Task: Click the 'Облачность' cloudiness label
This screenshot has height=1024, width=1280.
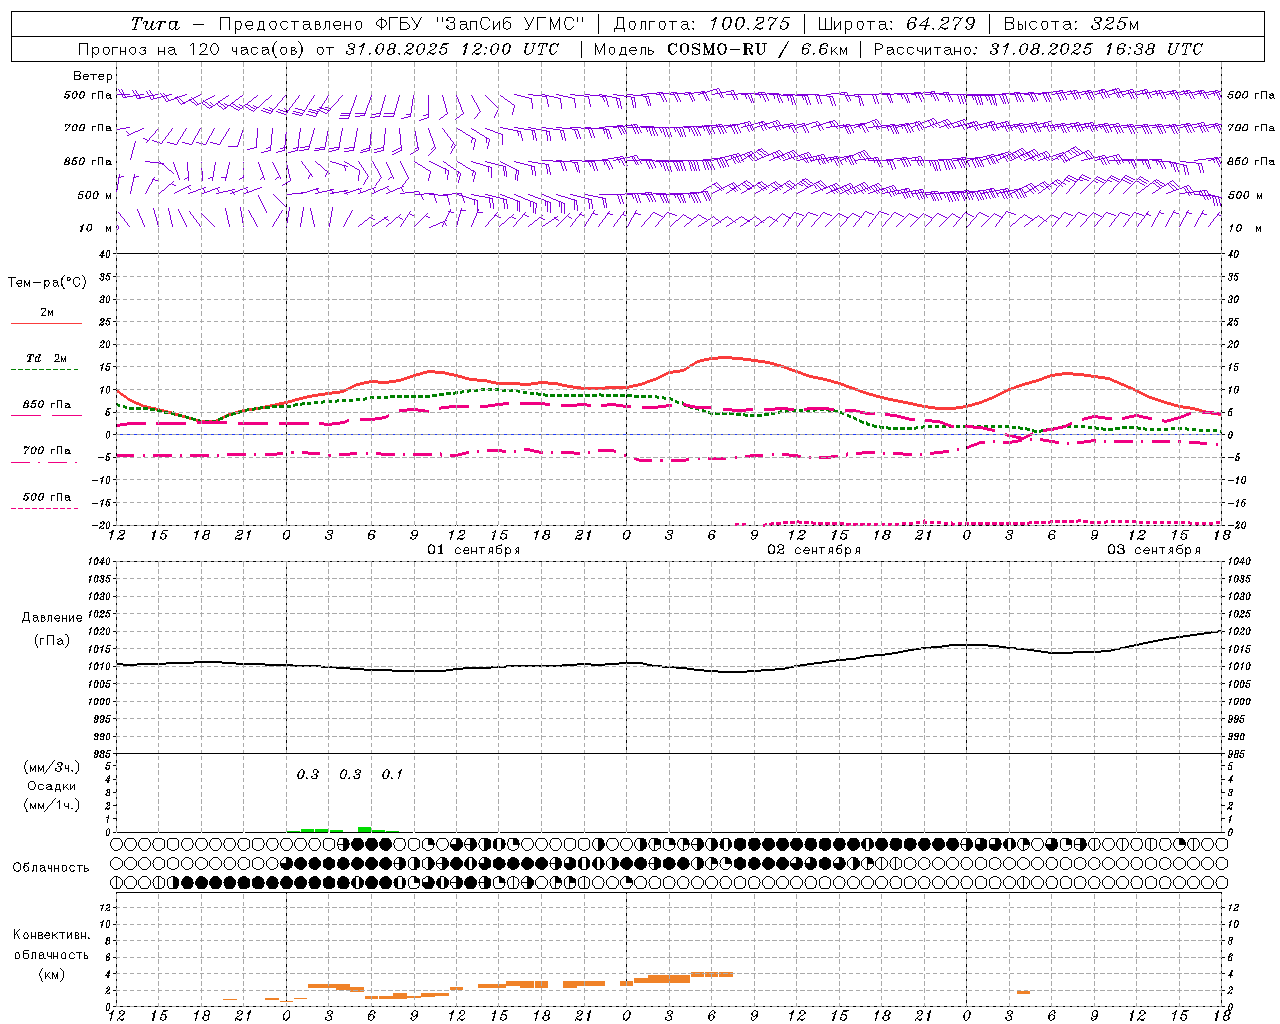Action: tap(51, 867)
